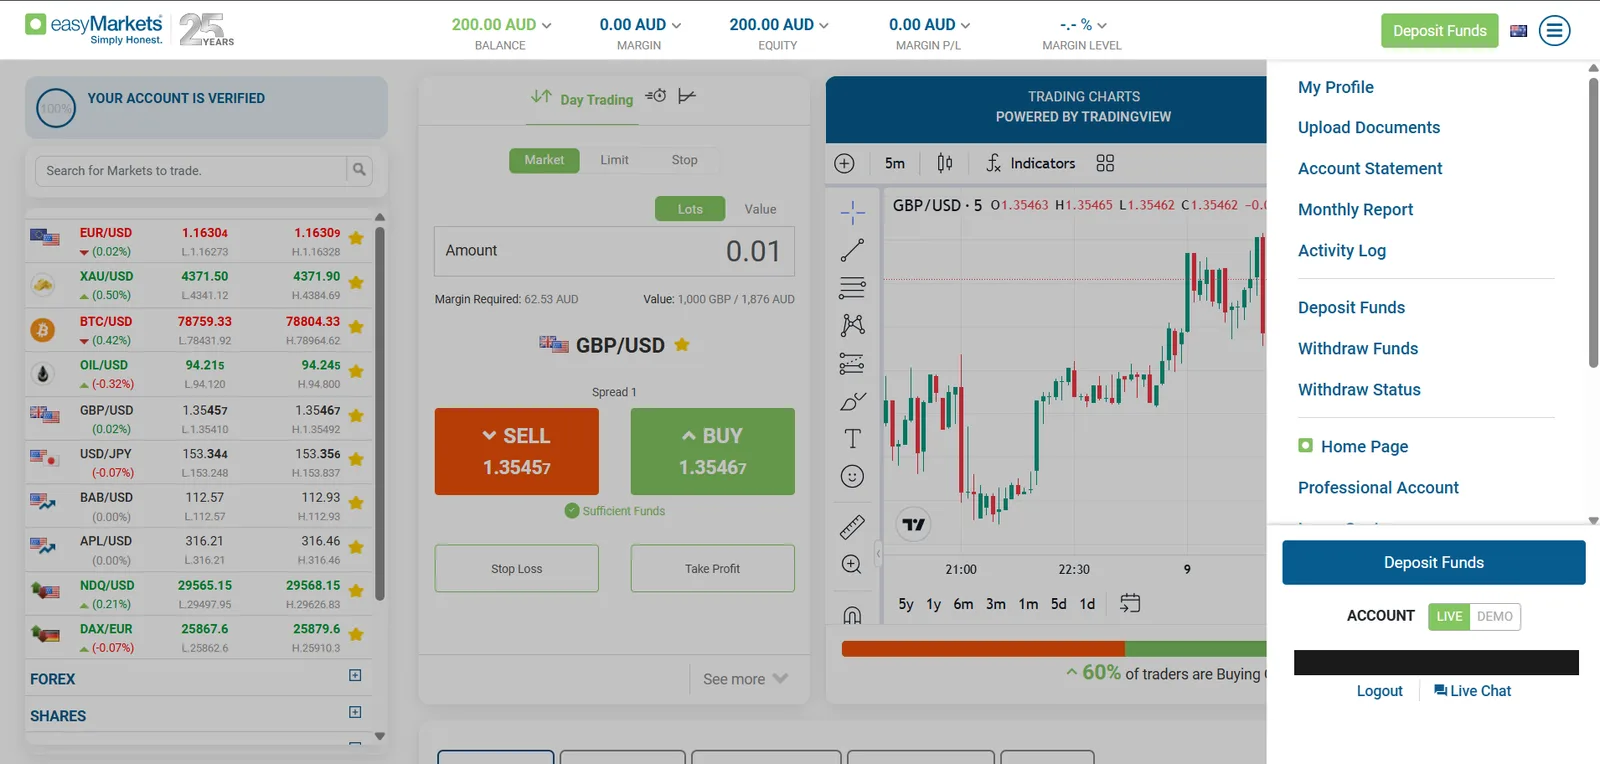Screen dimensions: 1600x764
Task: Click the pending order icon beside Day Trading
Action: (x=656, y=96)
